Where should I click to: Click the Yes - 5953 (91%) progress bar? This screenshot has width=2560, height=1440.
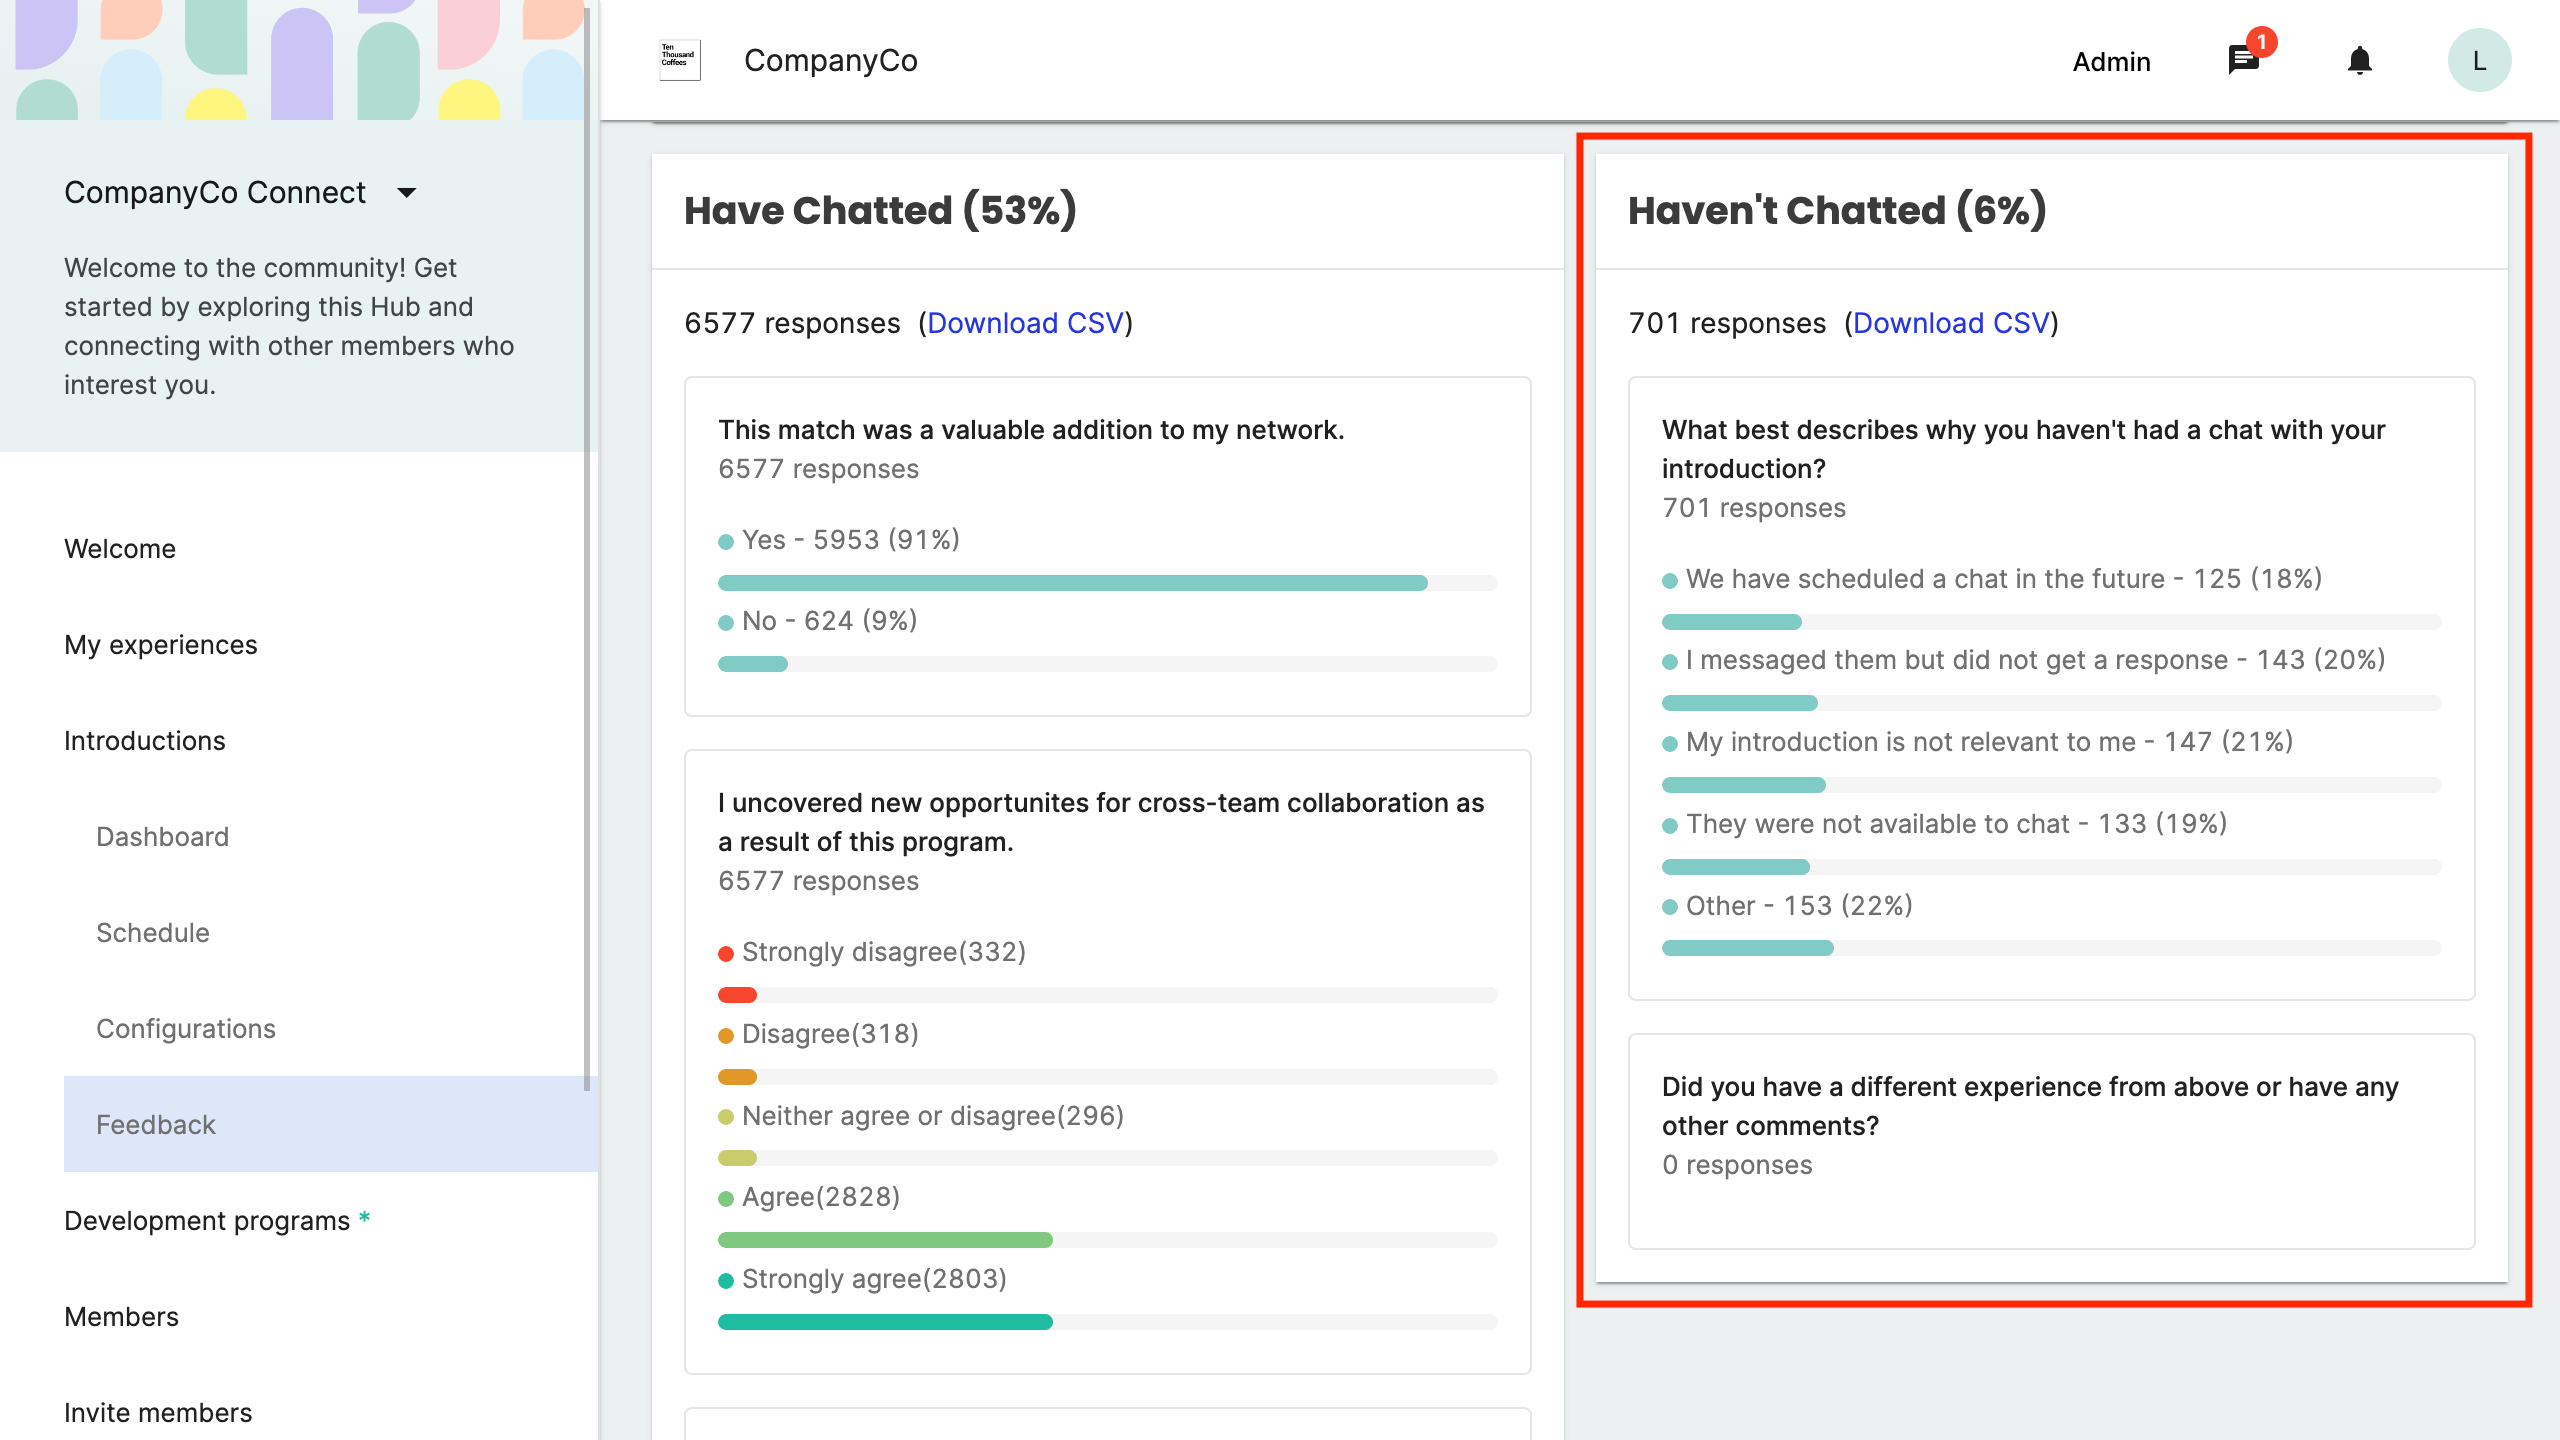point(1107,583)
